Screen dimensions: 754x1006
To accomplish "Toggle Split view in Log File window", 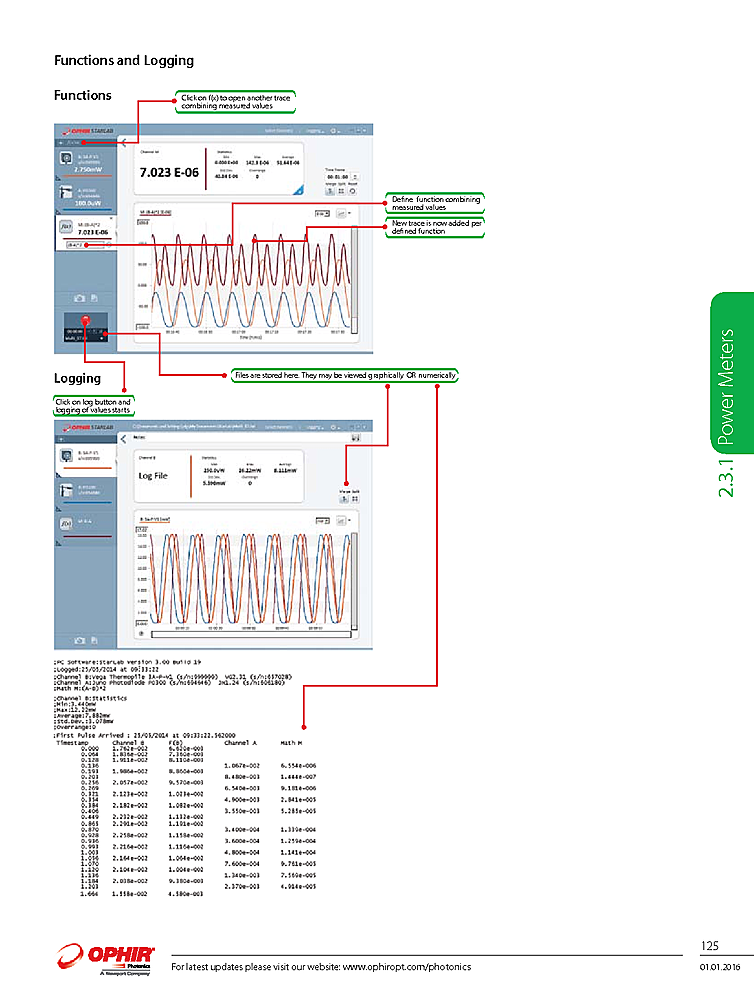I will pyautogui.click(x=355, y=500).
